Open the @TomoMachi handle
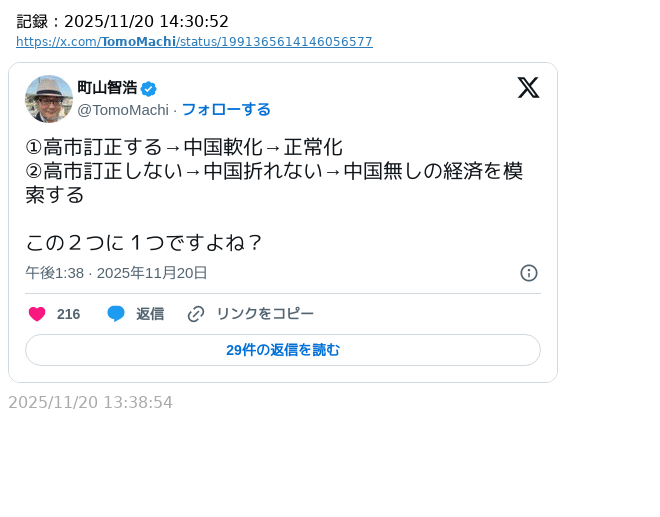The image size is (660, 517). (123, 110)
